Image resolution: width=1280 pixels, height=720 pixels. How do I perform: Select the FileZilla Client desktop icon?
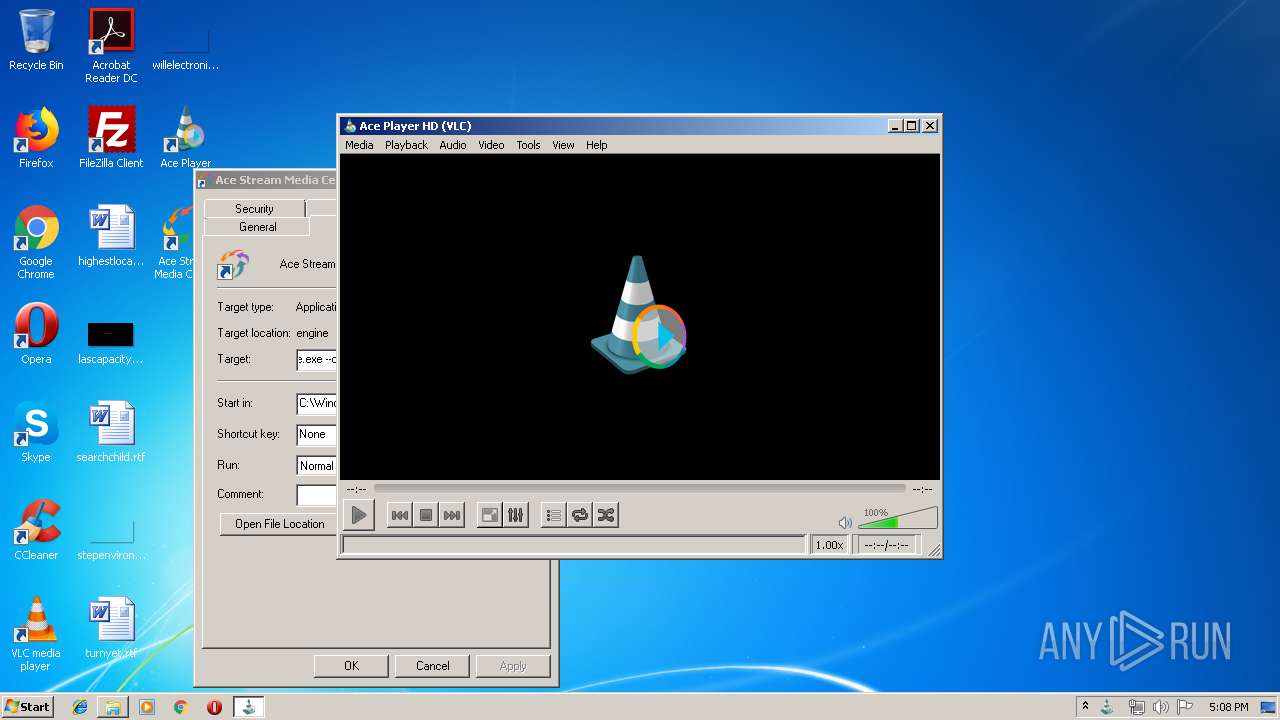[111, 138]
